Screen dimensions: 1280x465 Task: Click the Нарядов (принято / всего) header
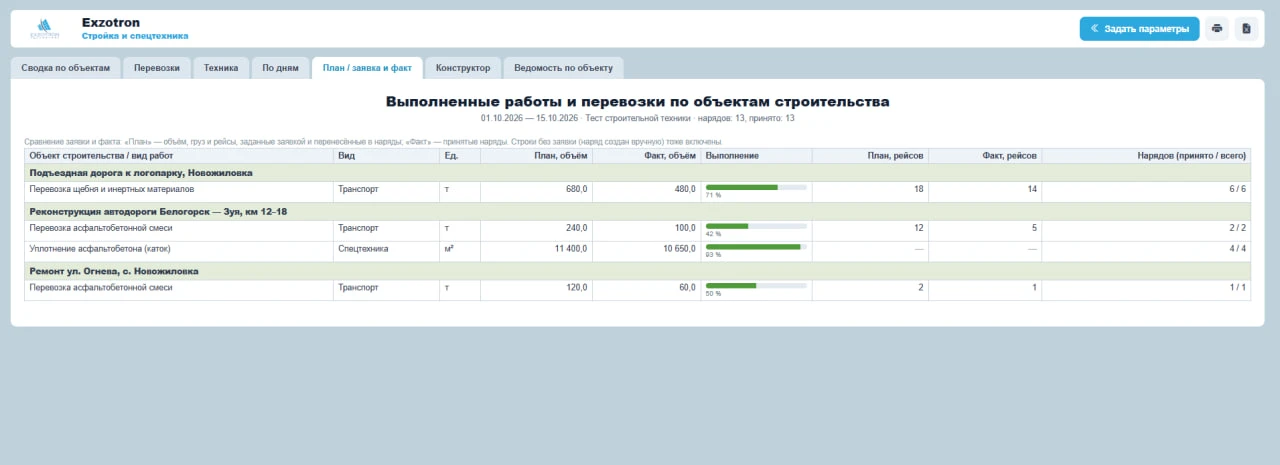point(1146,156)
